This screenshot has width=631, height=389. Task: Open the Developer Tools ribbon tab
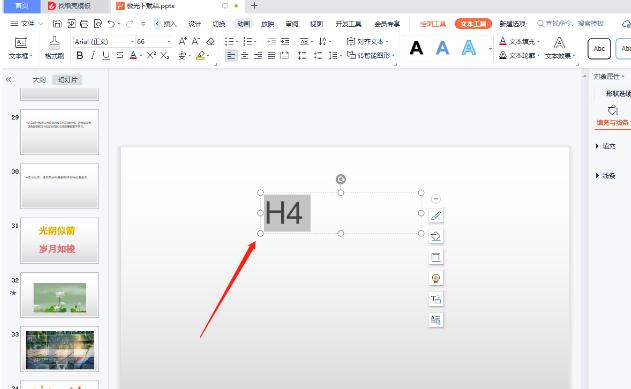(x=348, y=24)
